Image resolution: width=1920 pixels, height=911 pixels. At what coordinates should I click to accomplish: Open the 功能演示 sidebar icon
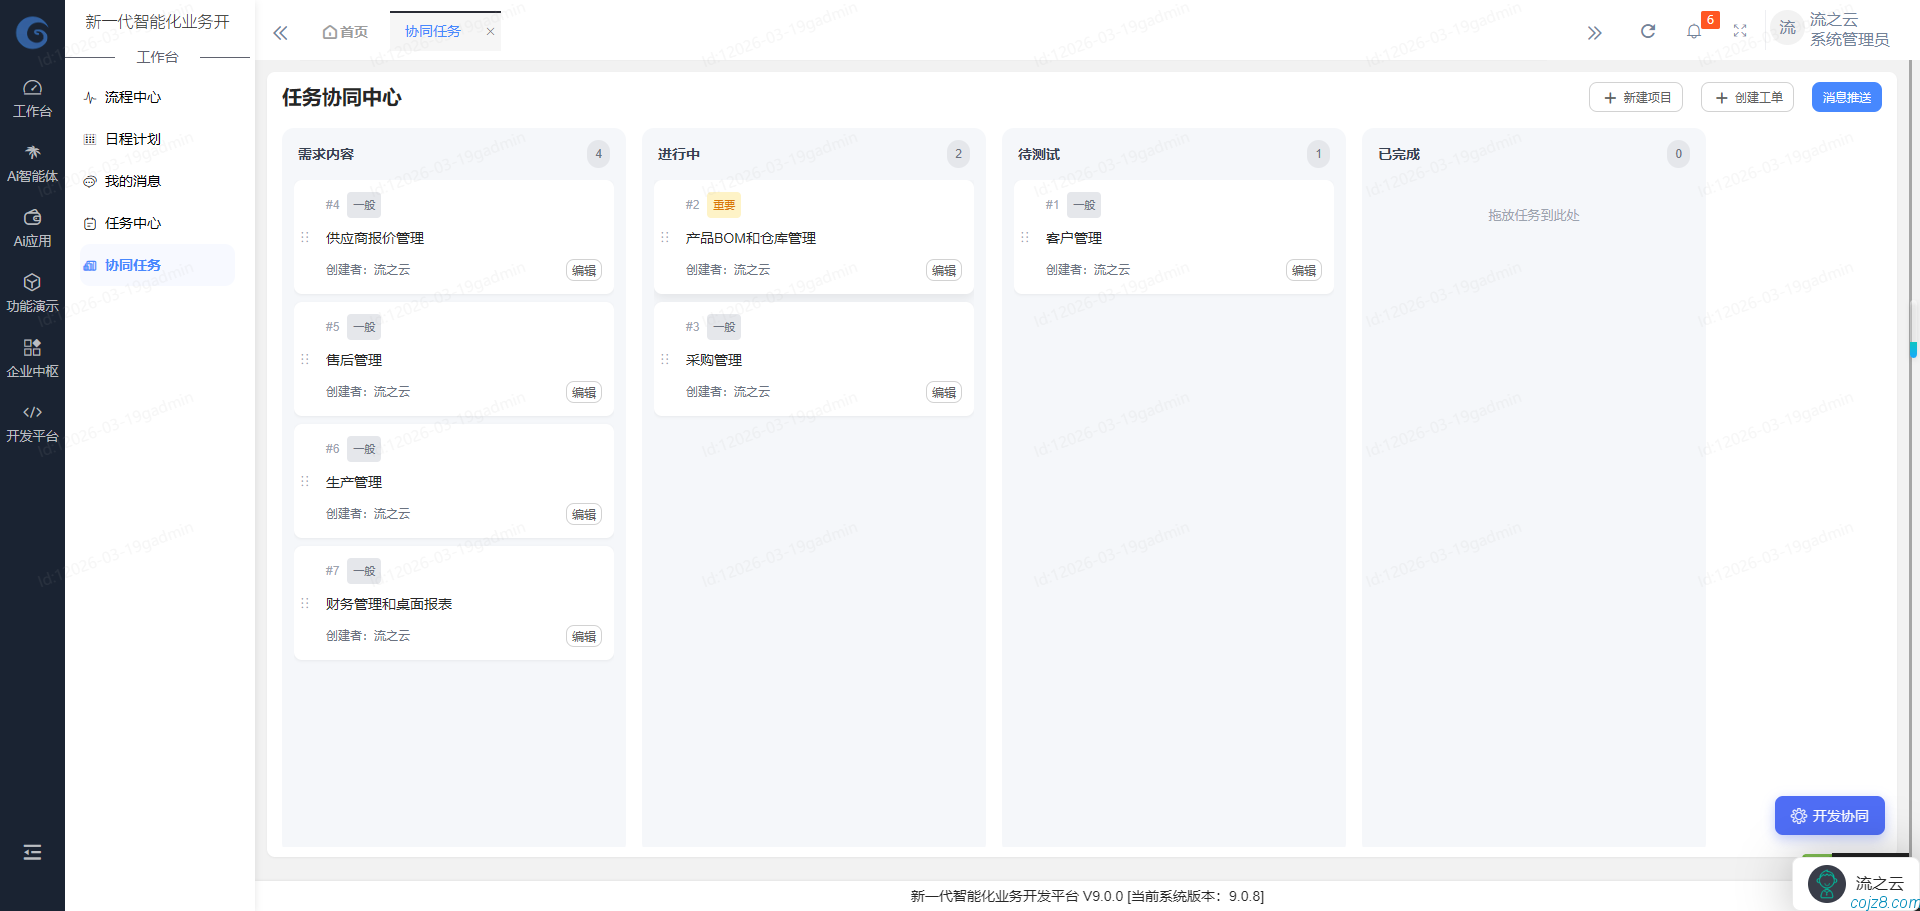pos(32,291)
